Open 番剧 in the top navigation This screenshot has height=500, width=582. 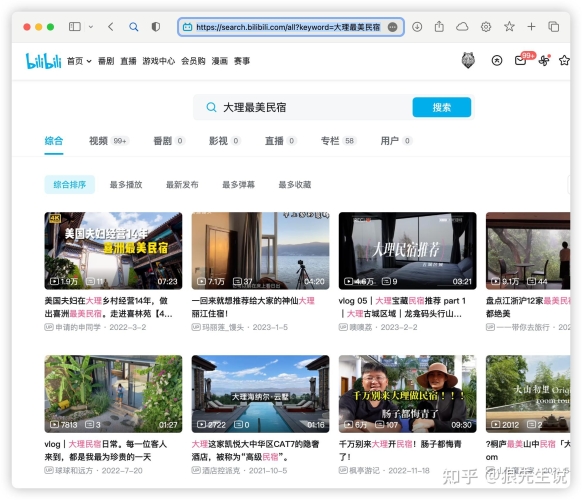[106, 61]
